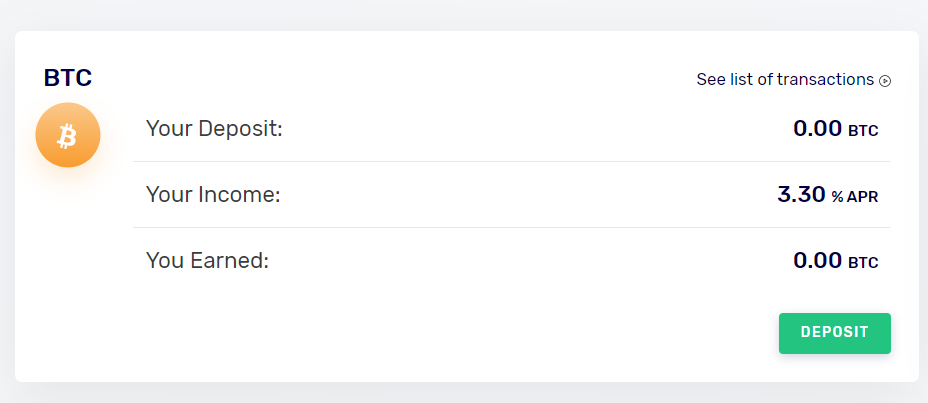The width and height of the screenshot is (928, 403).
Task: Click the Your Income label
Action: [213, 194]
